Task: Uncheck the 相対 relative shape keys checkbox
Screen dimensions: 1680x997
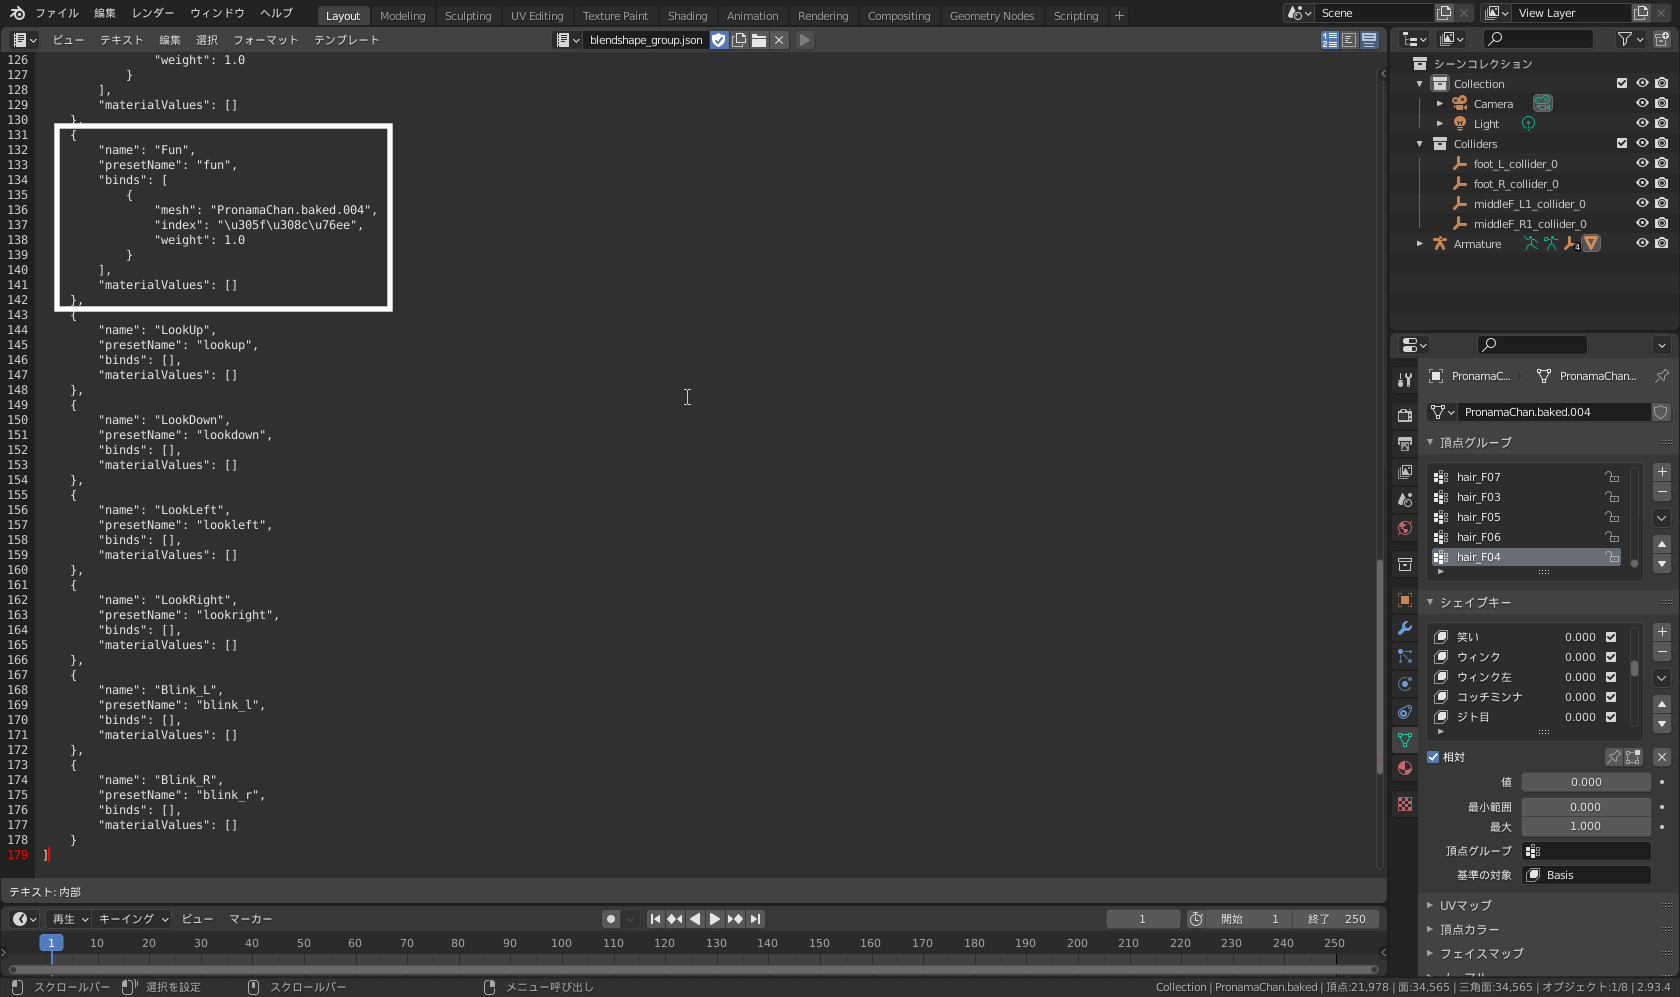Action: tap(1433, 757)
